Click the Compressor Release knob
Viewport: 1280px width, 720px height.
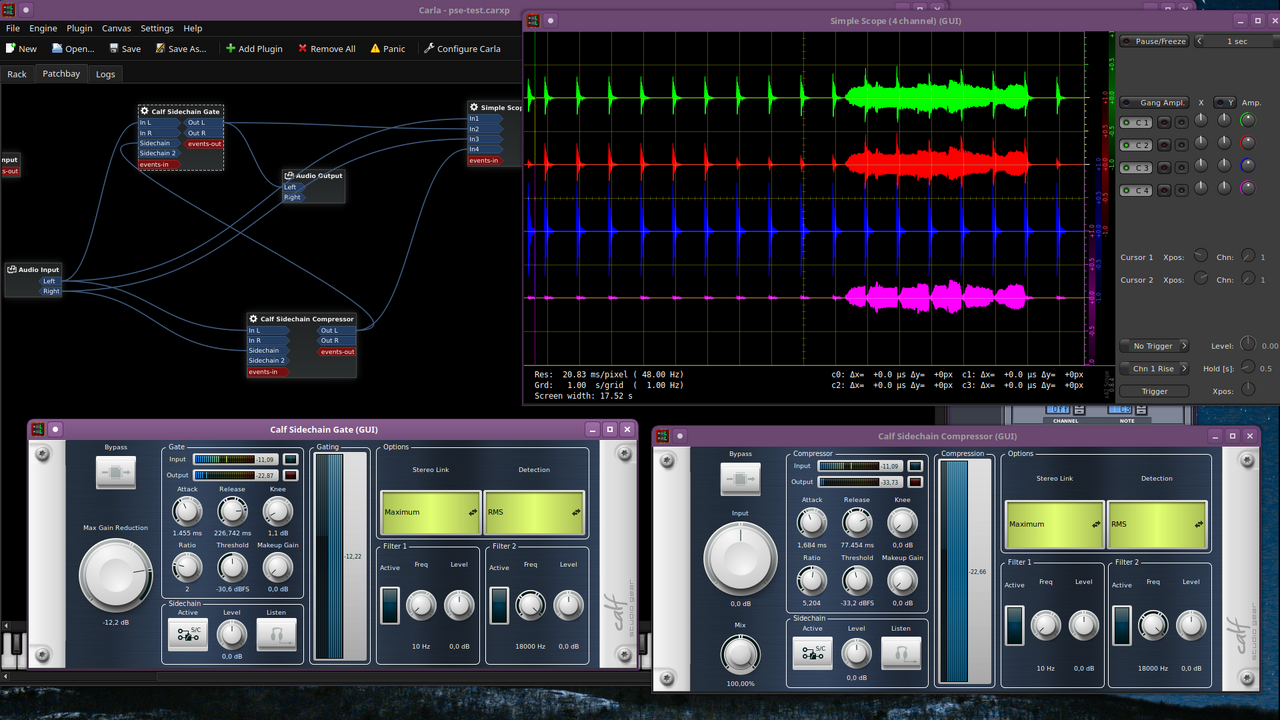857,523
